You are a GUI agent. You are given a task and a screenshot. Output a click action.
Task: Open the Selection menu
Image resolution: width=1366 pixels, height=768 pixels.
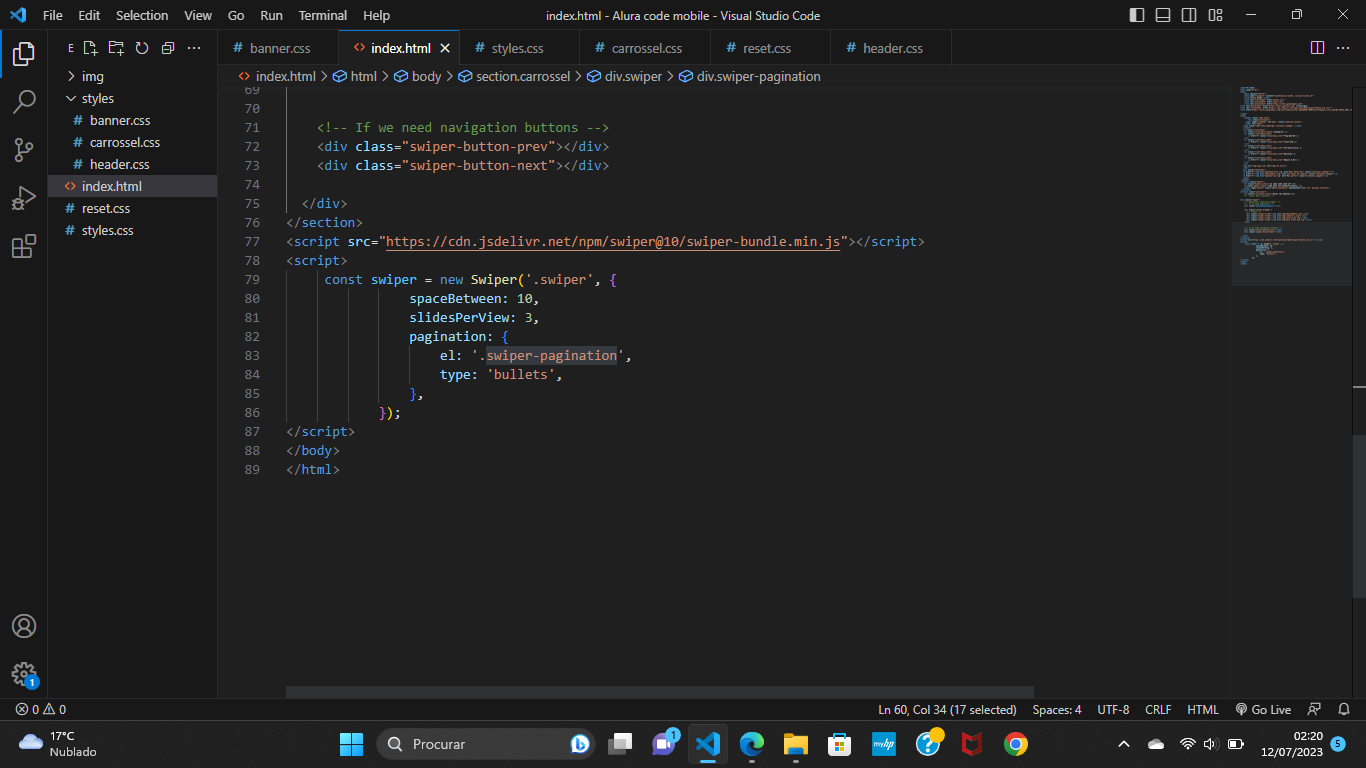[142, 15]
